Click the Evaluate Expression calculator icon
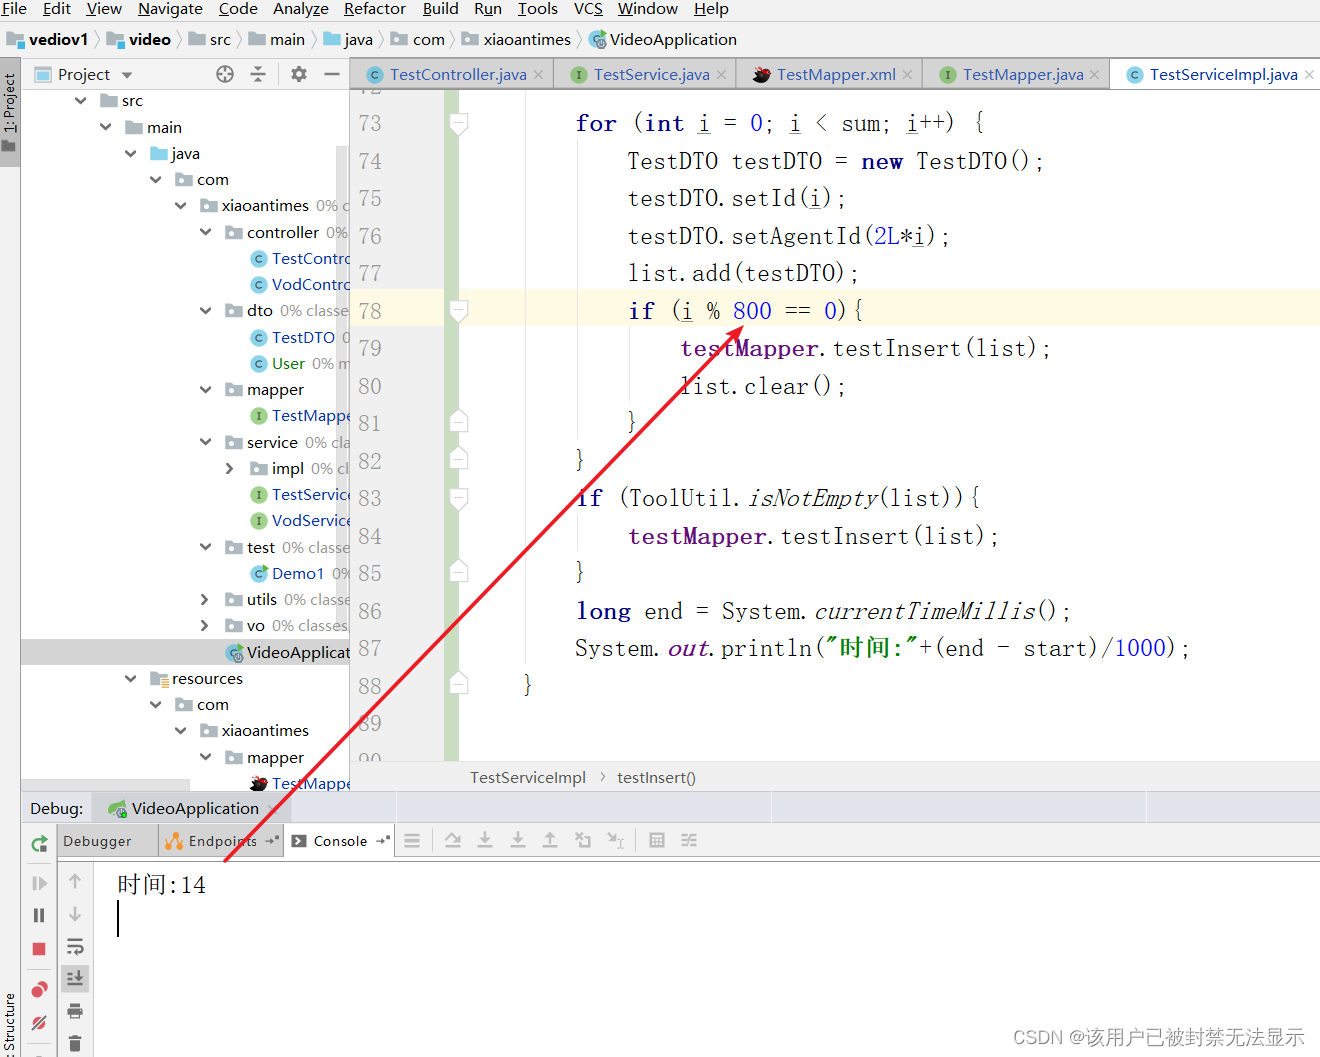The image size is (1320, 1057). [x=657, y=840]
